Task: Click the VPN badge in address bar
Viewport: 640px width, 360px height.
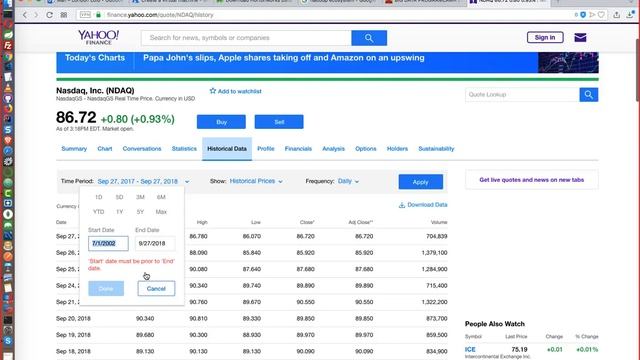Action: click(85, 15)
